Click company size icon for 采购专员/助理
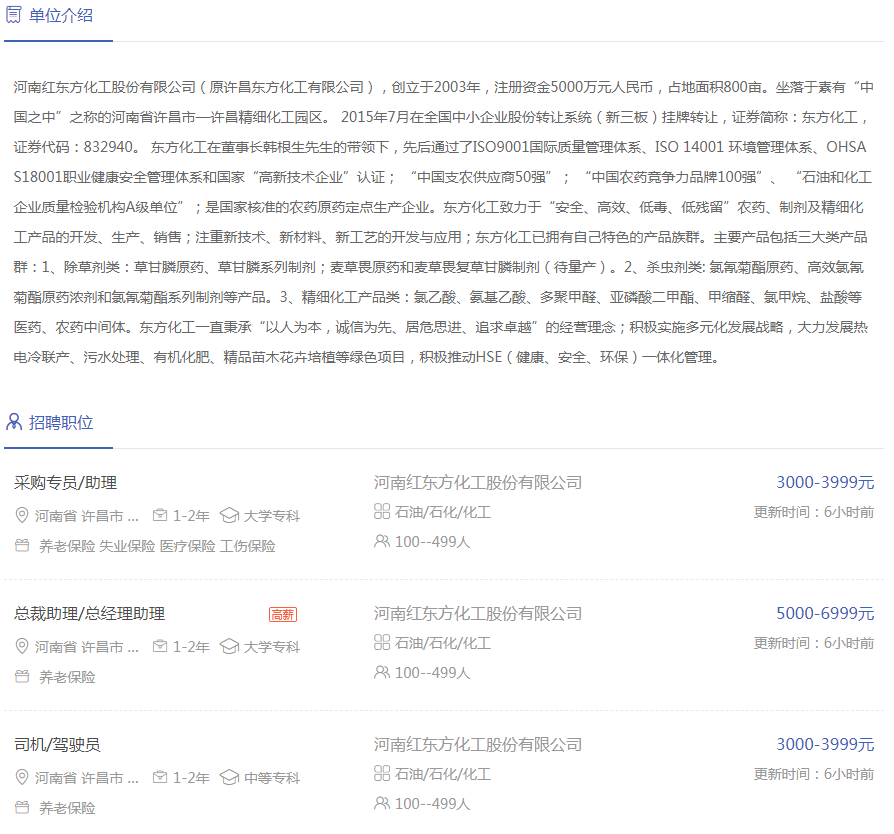This screenshot has width=894, height=834. point(382,541)
